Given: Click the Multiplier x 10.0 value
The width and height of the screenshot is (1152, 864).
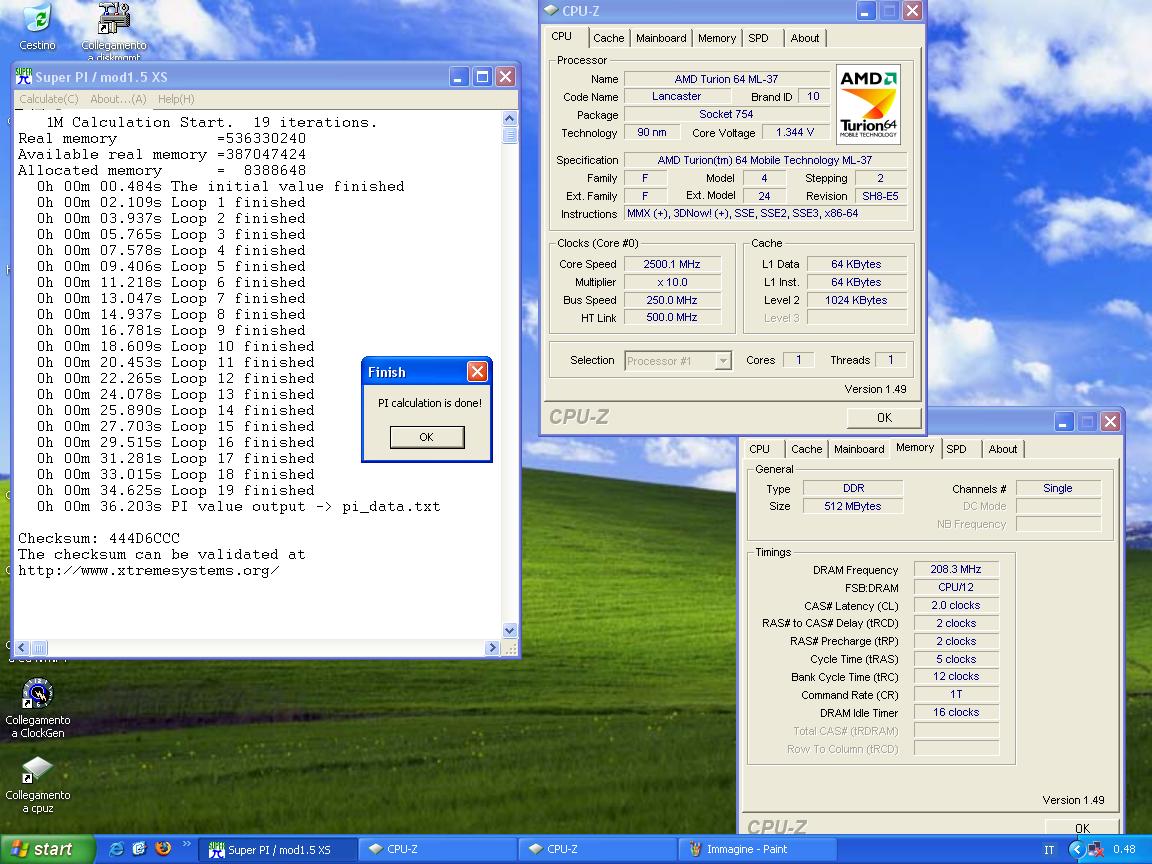Looking at the screenshot, I should (672, 282).
